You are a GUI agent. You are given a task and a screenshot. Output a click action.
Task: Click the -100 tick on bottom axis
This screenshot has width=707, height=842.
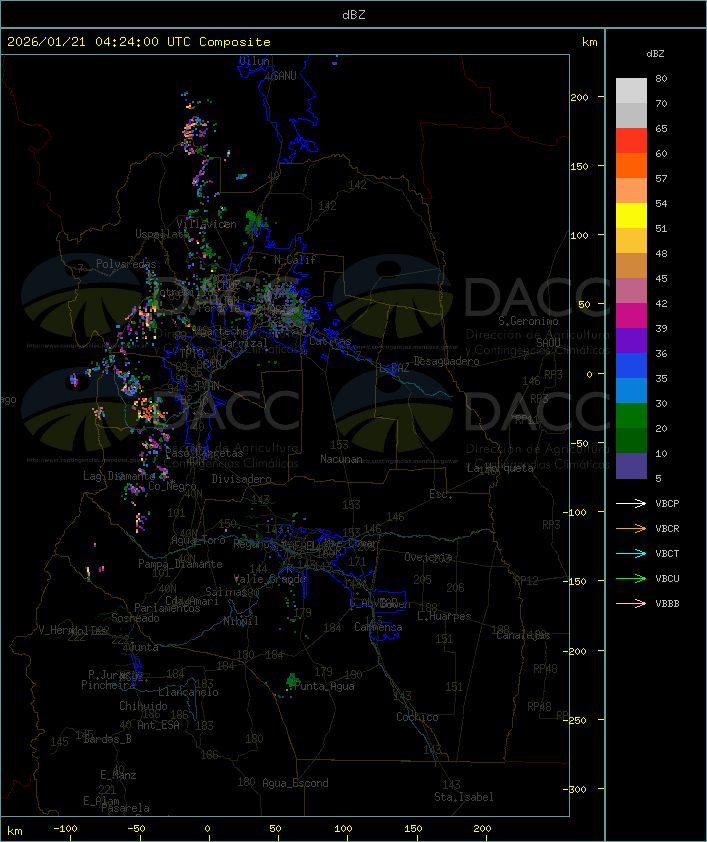[x=66, y=829]
